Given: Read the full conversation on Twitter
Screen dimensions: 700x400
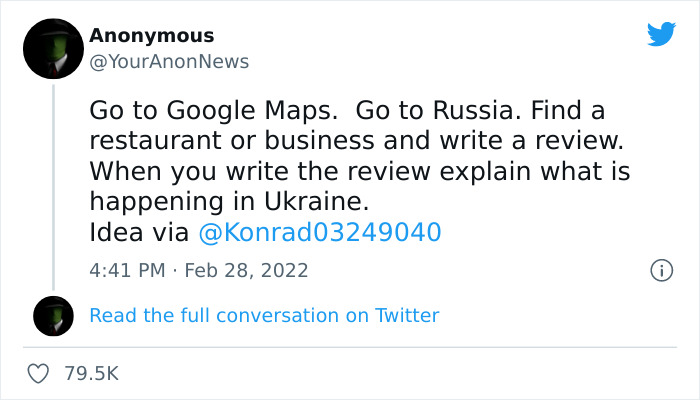Looking at the screenshot, I should point(264,316).
